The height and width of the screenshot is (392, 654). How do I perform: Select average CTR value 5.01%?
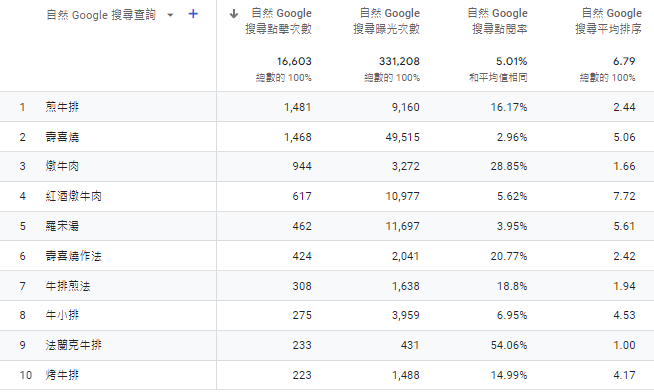click(x=511, y=61)
